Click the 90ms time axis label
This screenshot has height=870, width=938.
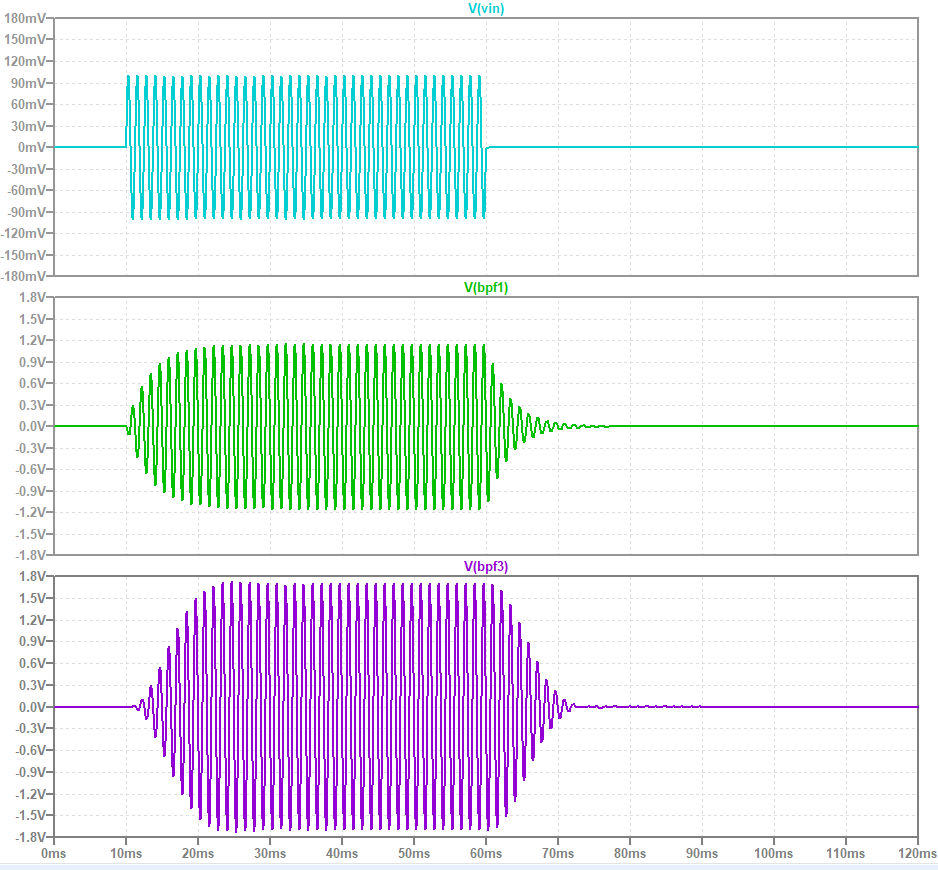(702, 854)
